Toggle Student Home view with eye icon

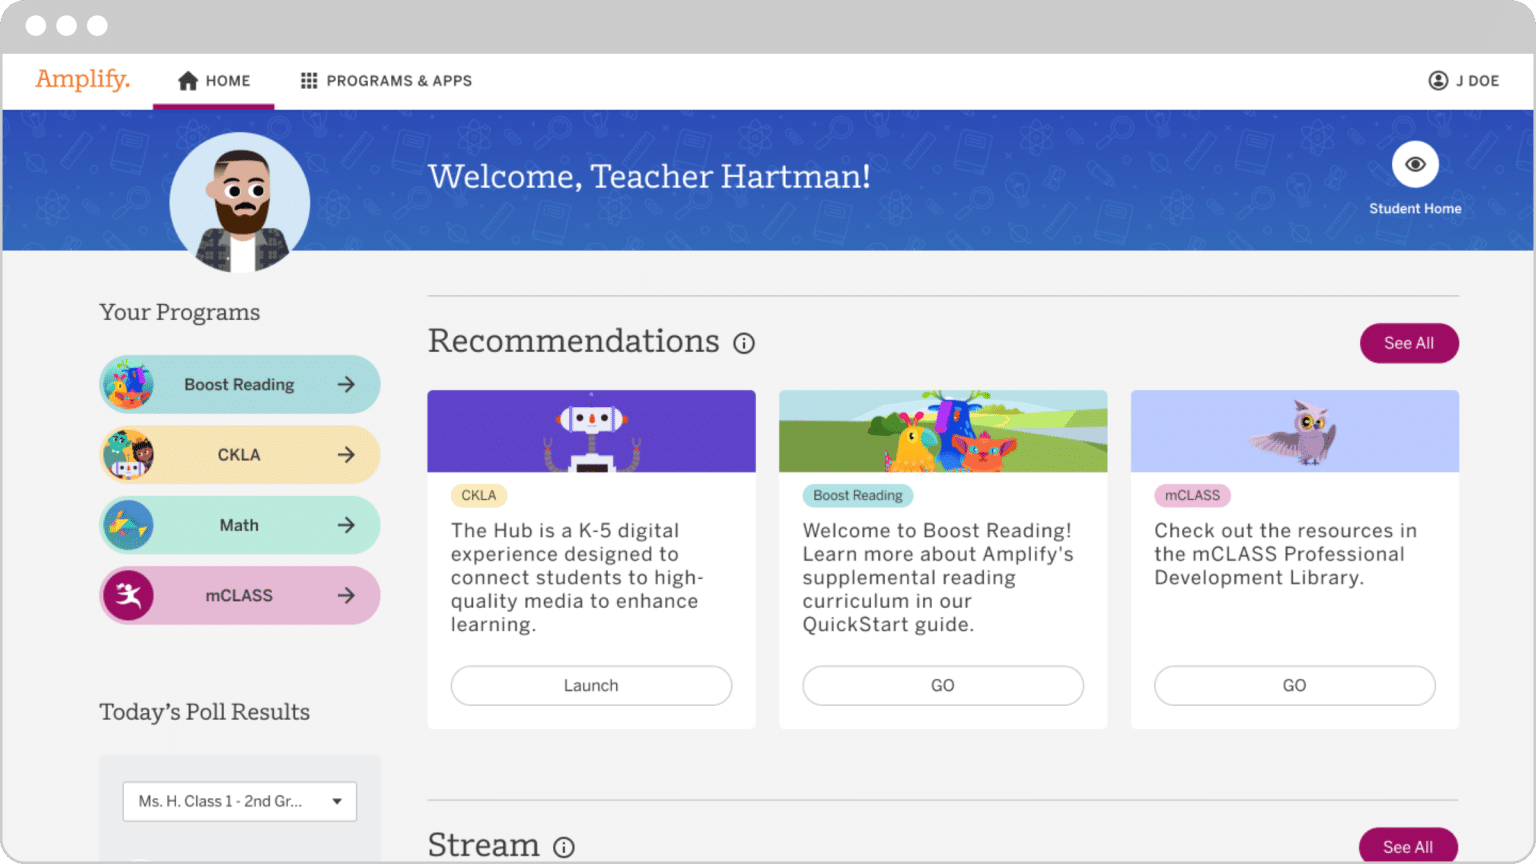click(x=1415, y=165)
